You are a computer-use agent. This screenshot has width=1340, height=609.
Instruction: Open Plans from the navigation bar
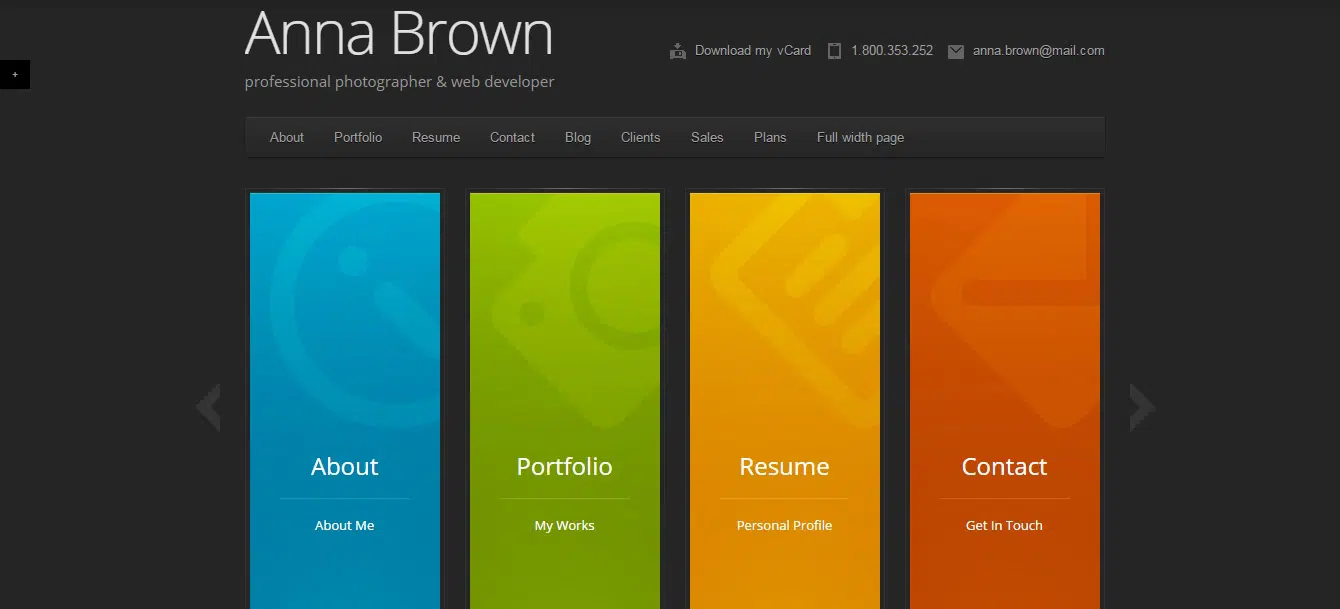[x=770, y=137]
